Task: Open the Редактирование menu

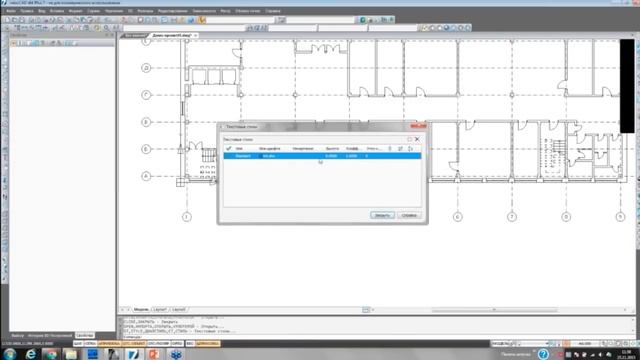Action: point(173,11)
